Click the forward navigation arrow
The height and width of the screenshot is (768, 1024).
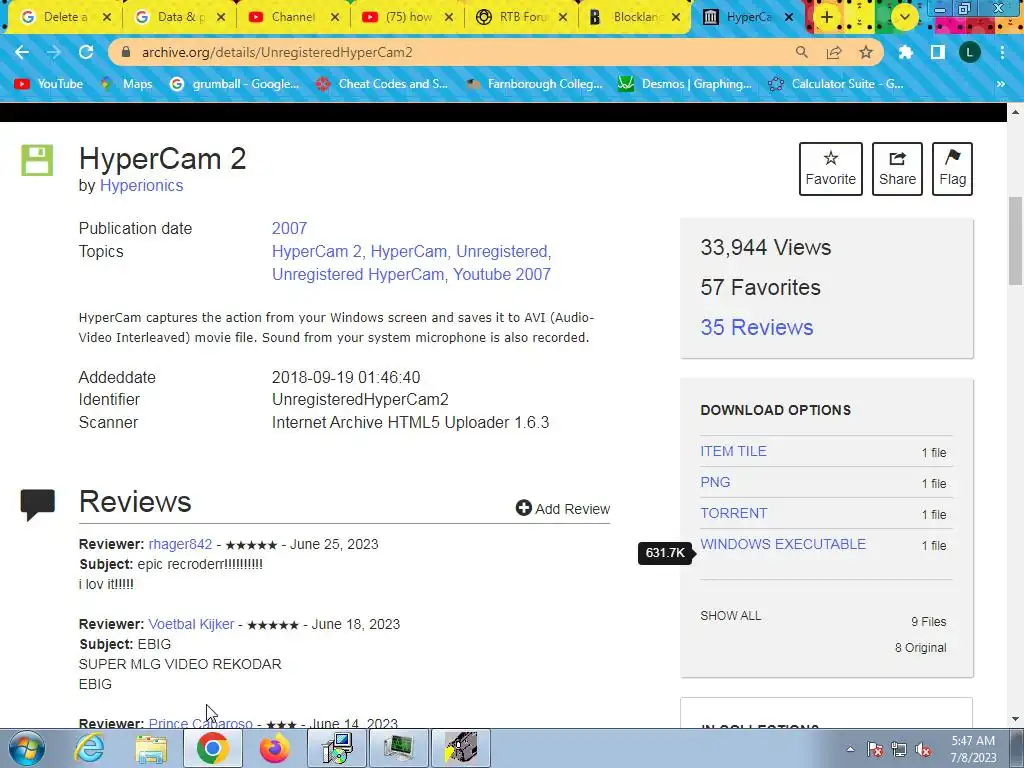point(54,52)
